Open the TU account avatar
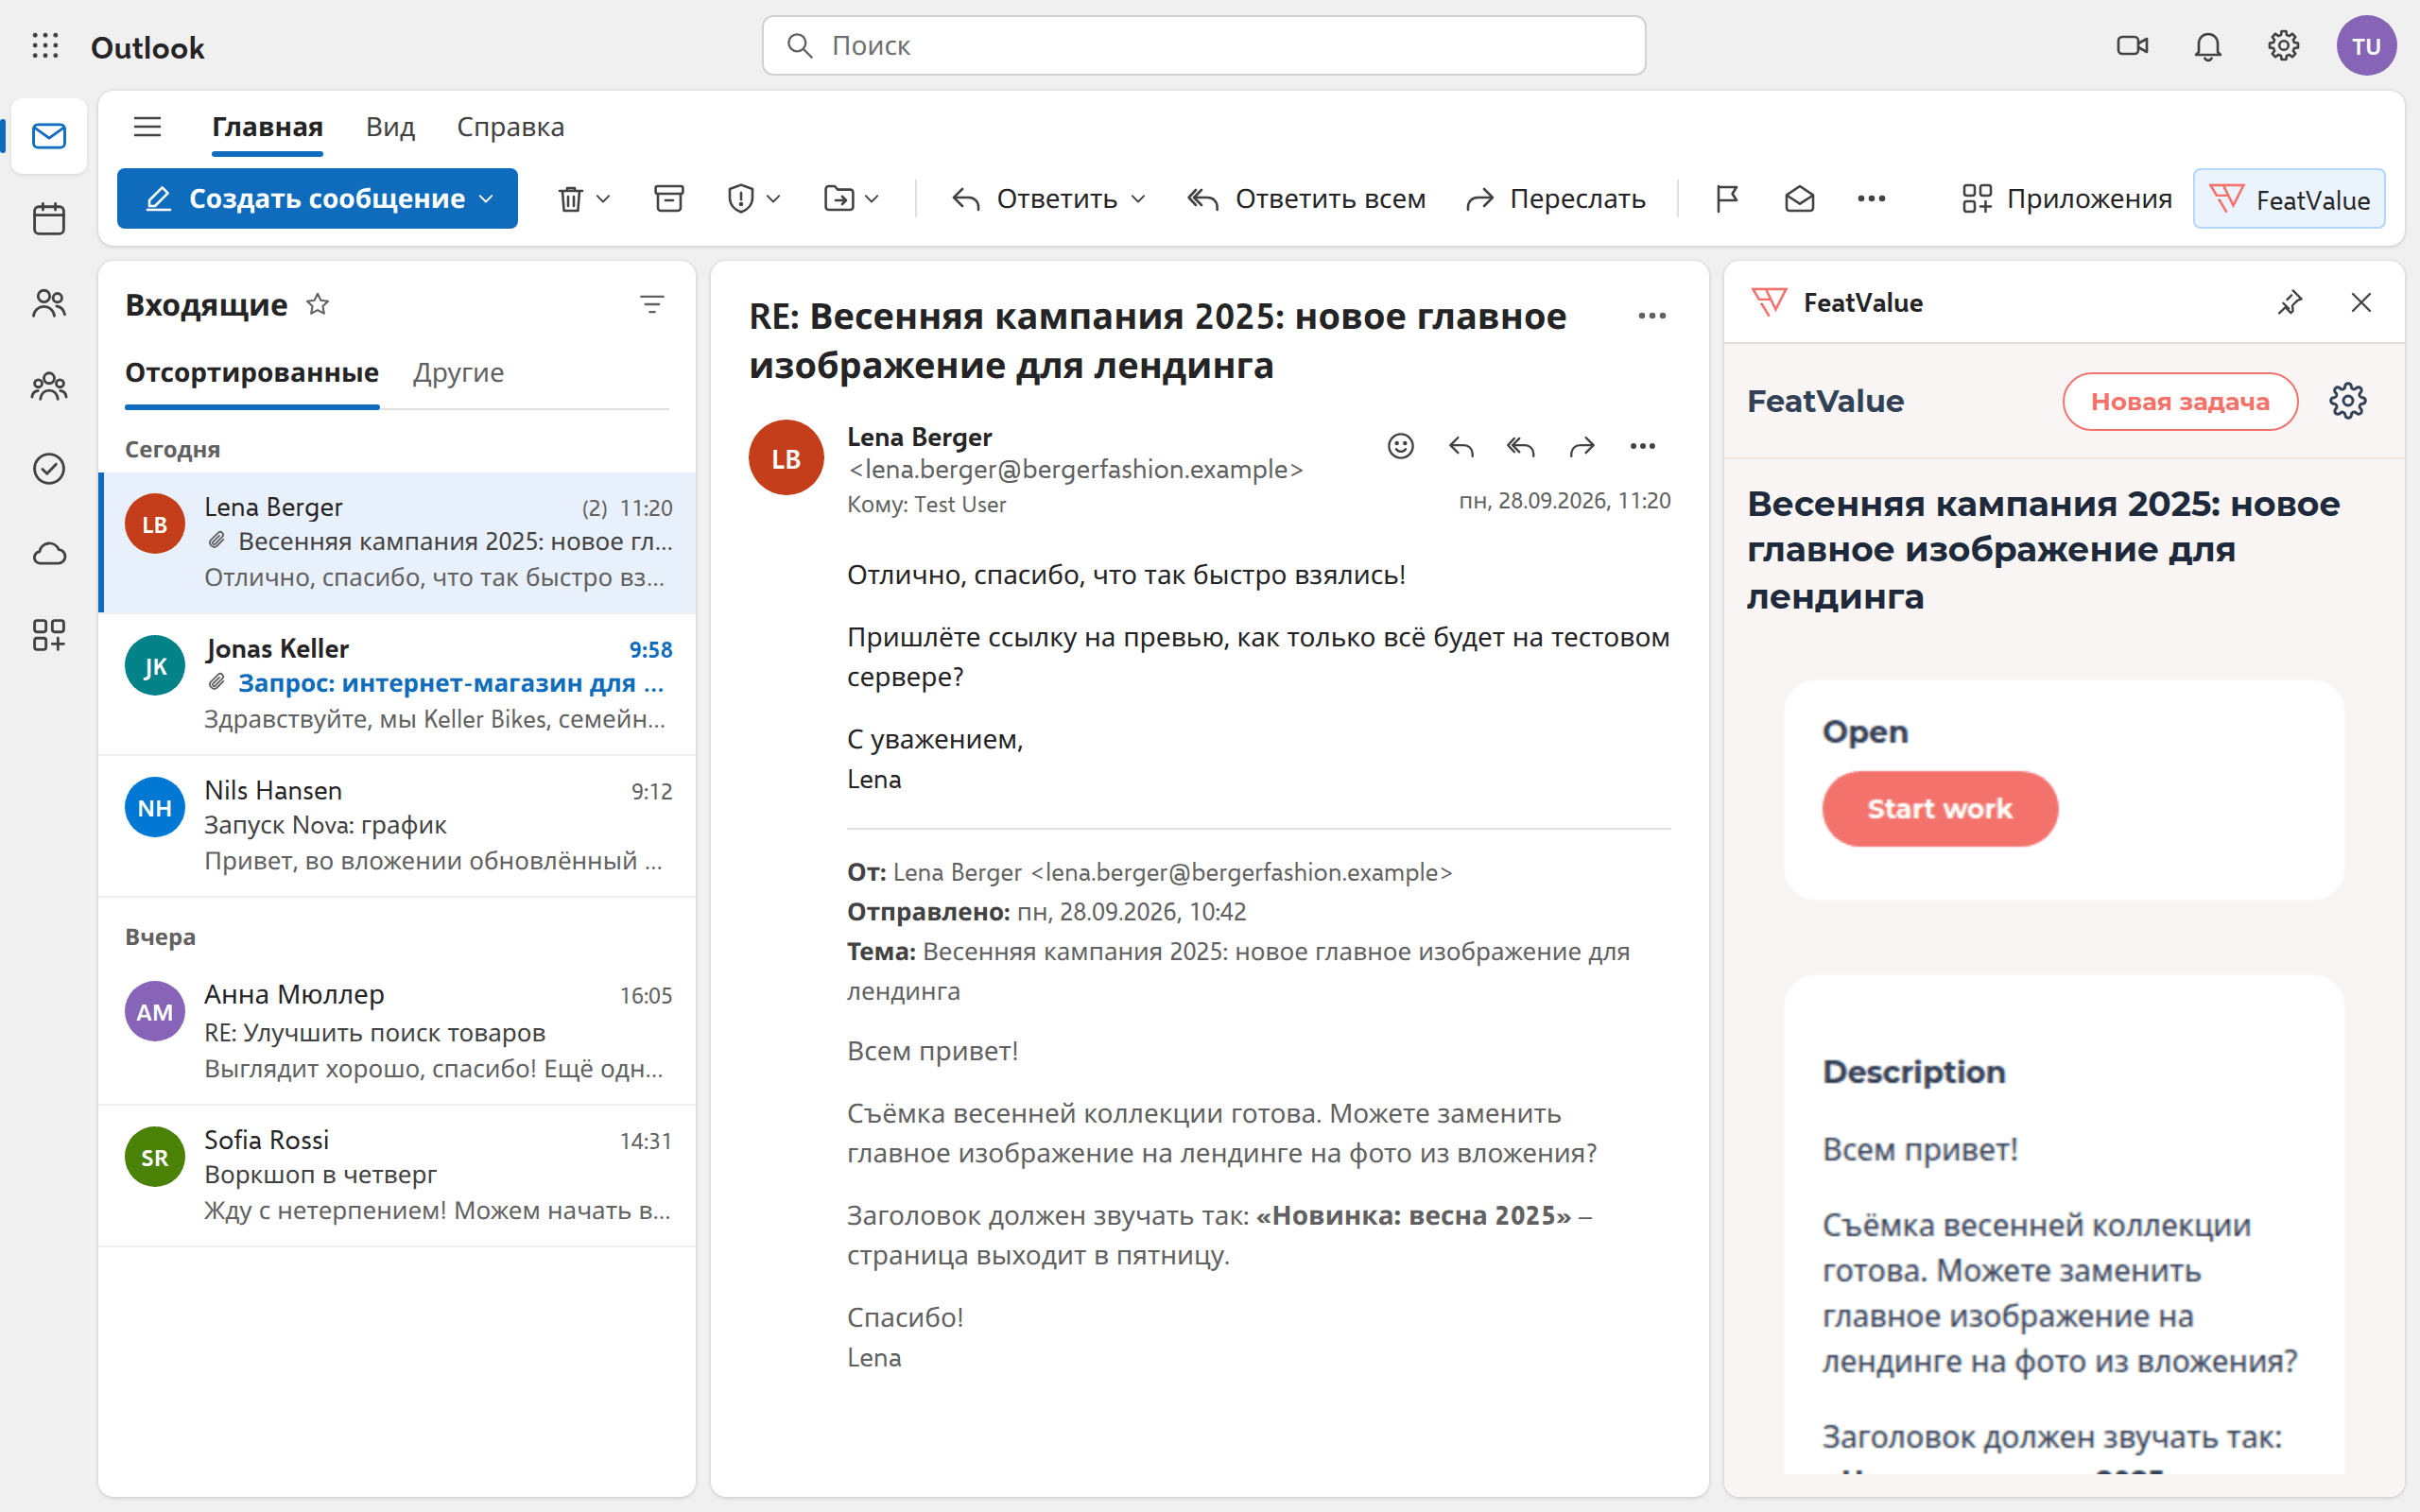 [2366, 46]
